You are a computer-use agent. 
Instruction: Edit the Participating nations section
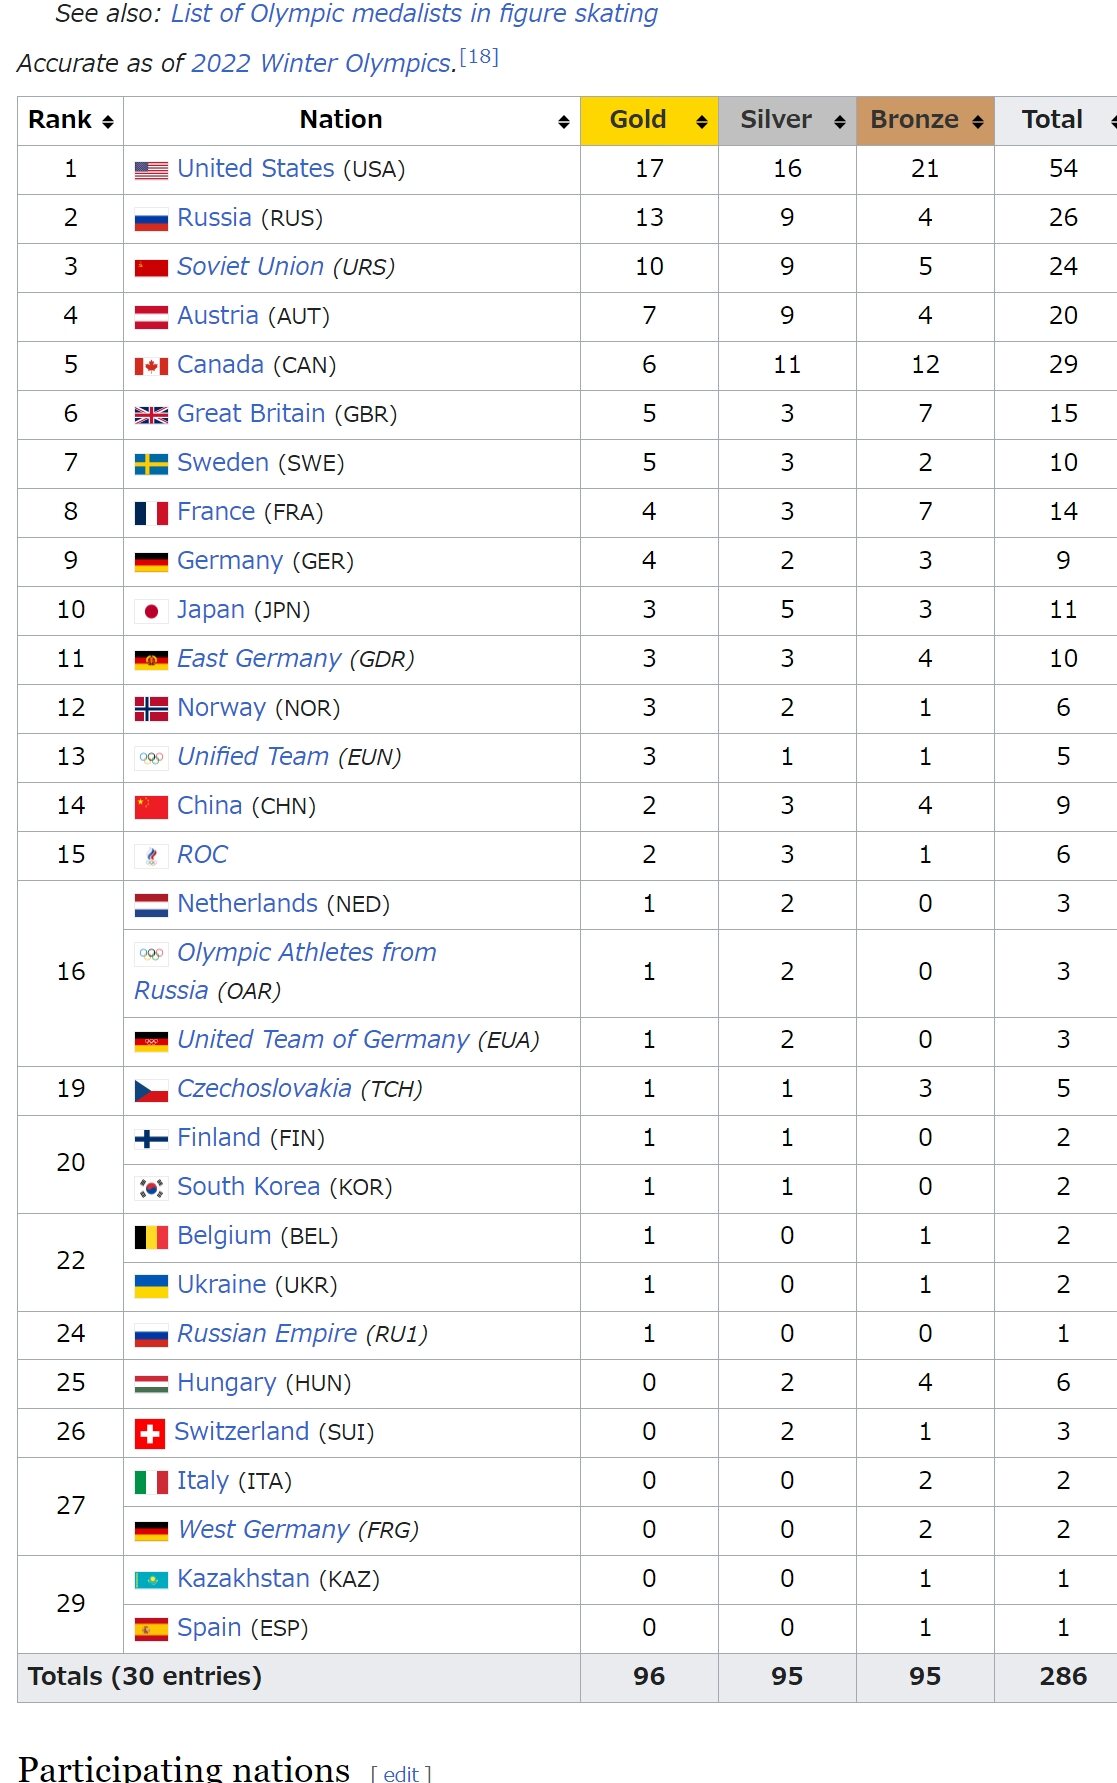pyautogui.click(x=401, y=1773)
